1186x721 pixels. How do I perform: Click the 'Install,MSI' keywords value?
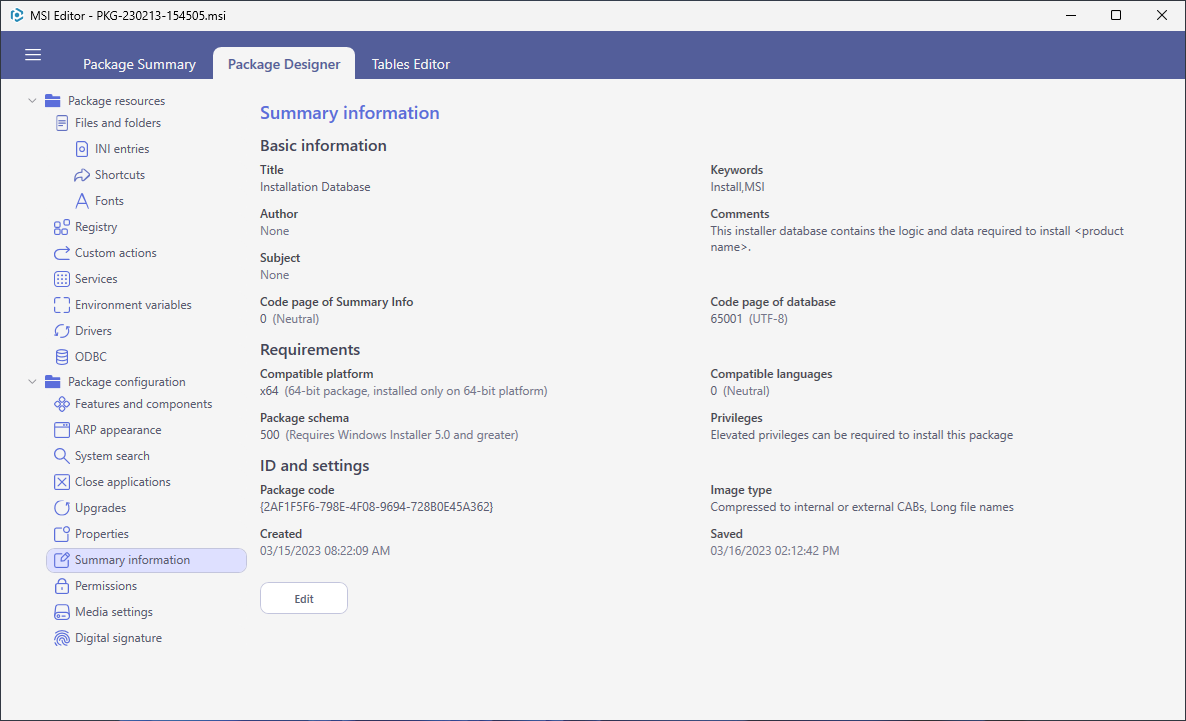737,187
